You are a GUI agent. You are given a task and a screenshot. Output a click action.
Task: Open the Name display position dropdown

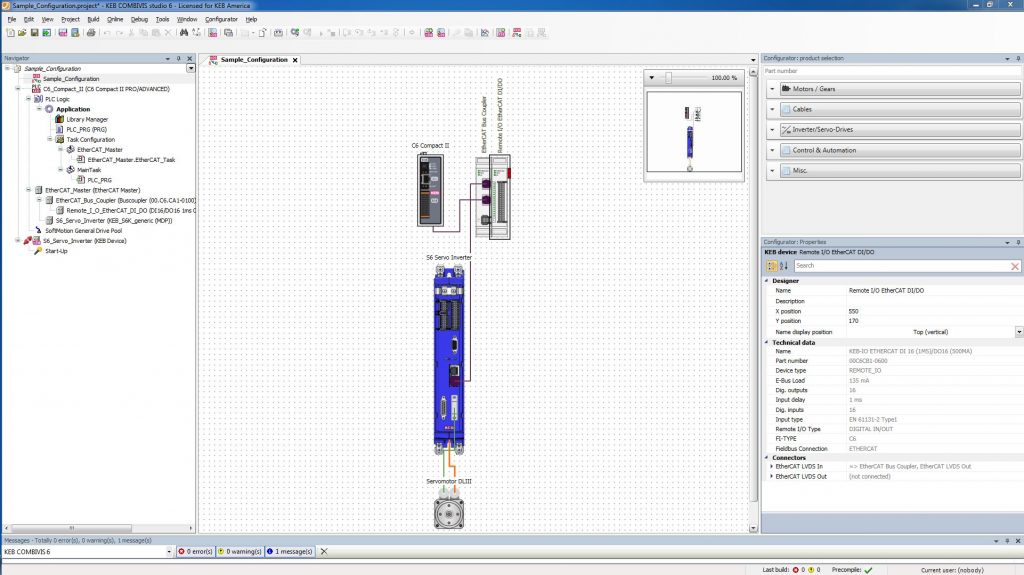(1019, 332)
